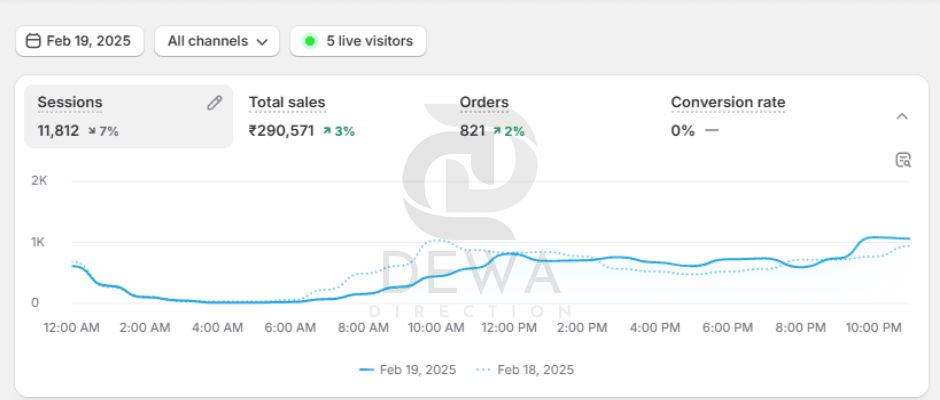Click the calendar icon beside Feb 19, 2025
Image resolution: width=940 pixels, height=400 pixels.
coord(33,41)
